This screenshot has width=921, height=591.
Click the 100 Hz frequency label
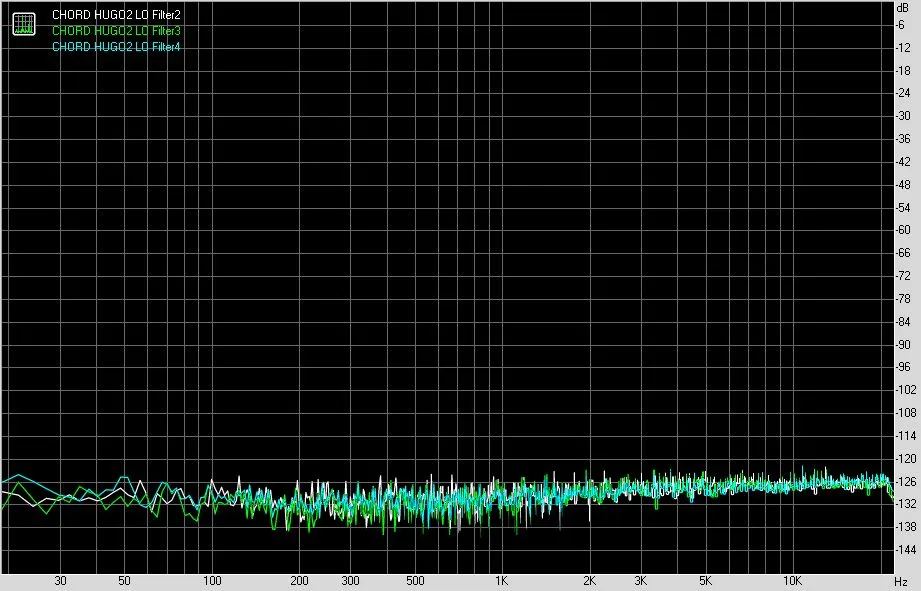[x=212, y=581]
